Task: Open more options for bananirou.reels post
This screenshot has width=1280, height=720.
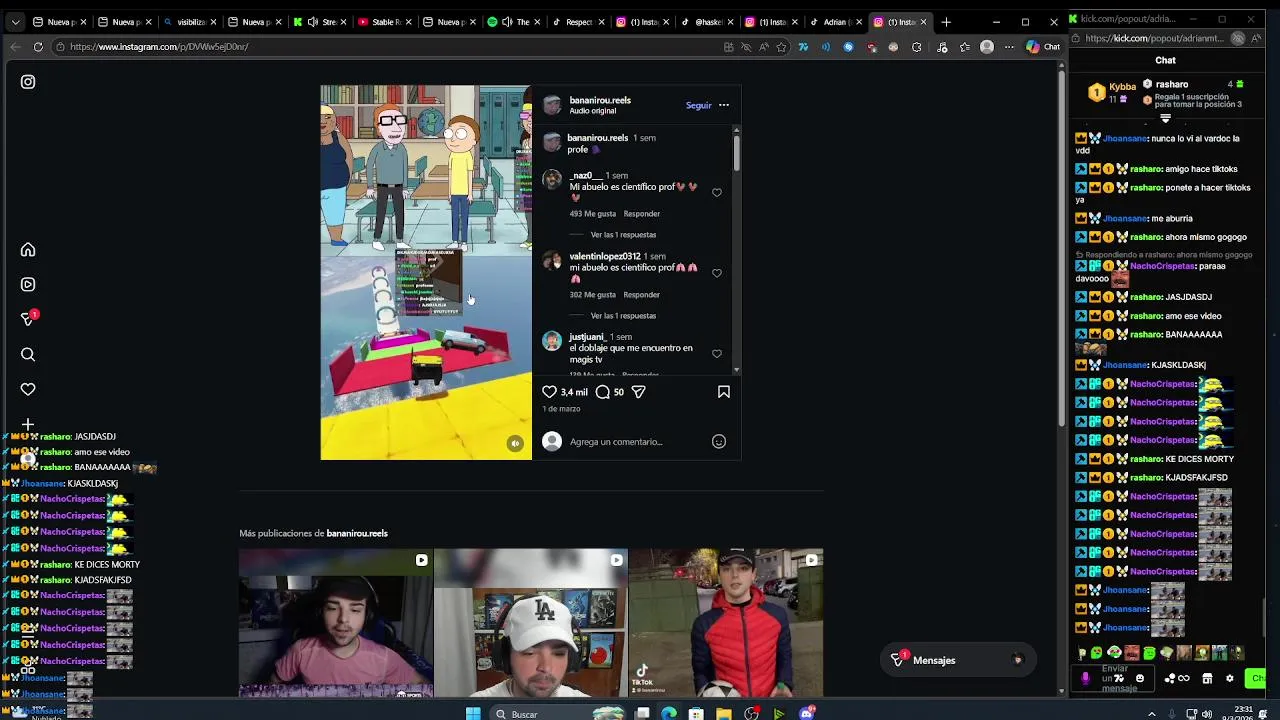Action: [x=724, y=105]
